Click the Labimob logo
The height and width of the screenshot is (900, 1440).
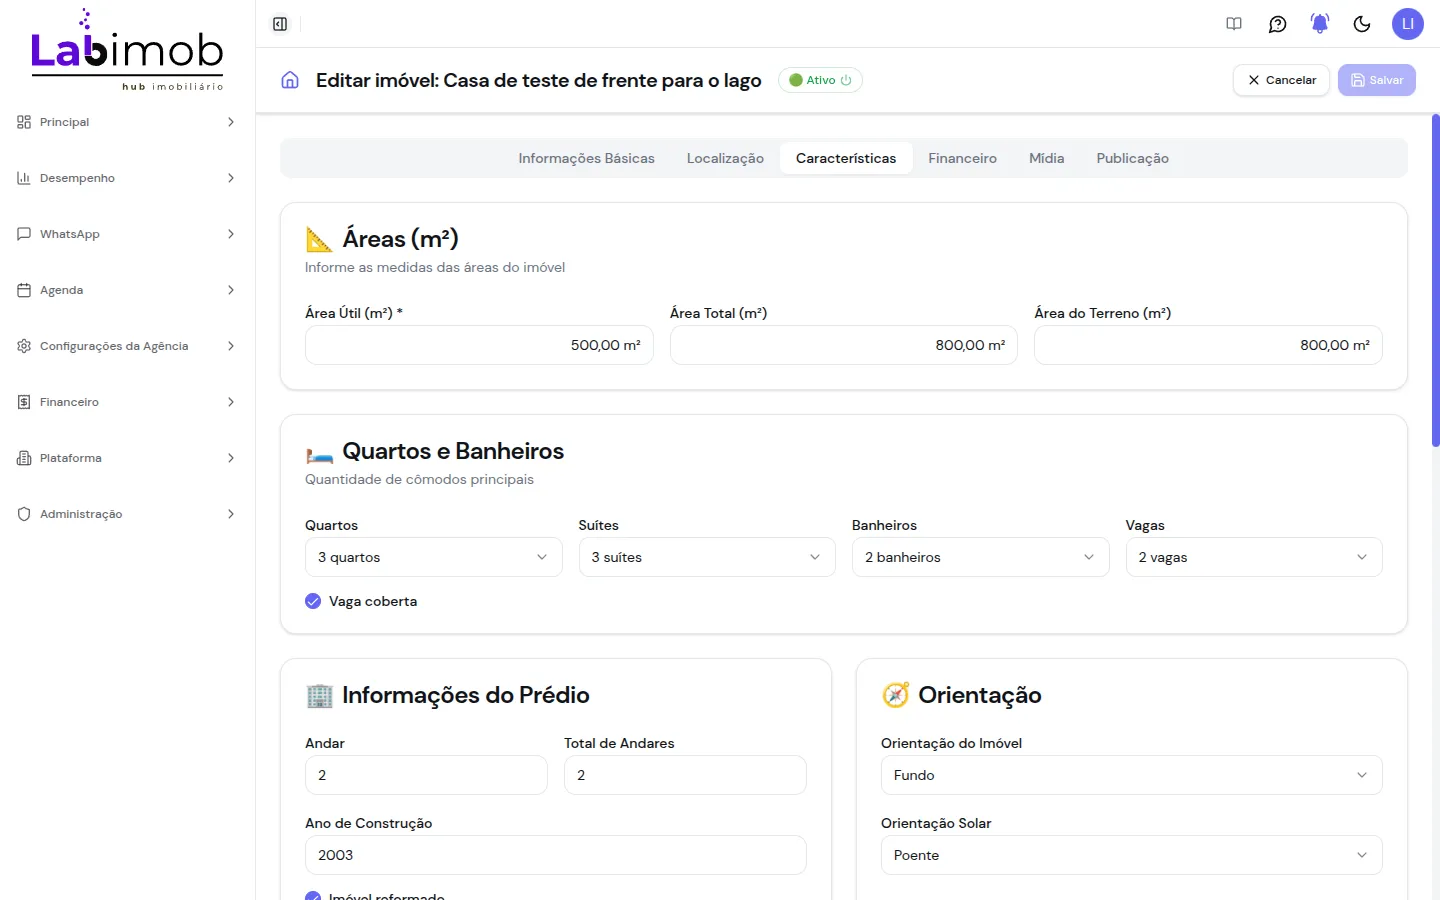(127, 50)
